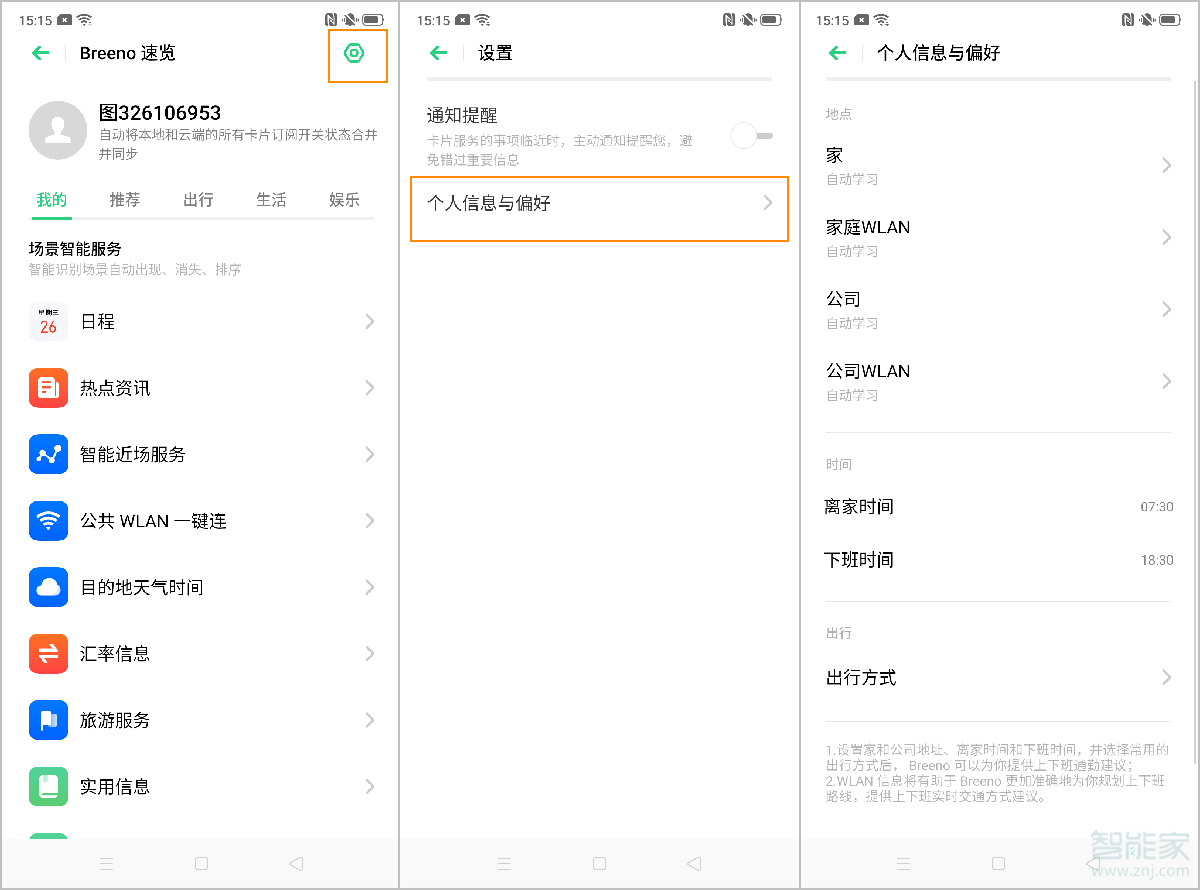Tap 离家时间 to change 07:30
The image size is (1200, 890).
pyautogui.click(x=997, y=507)
